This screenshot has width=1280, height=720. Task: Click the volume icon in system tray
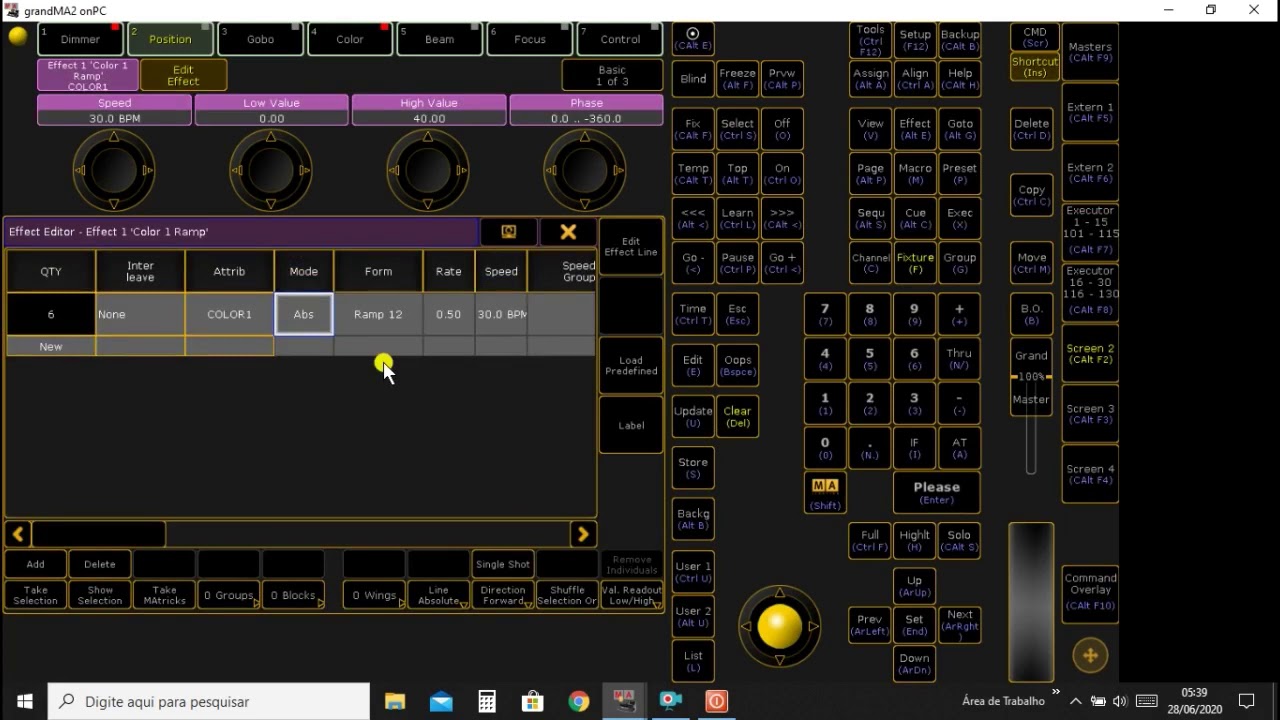point(1119,701)
